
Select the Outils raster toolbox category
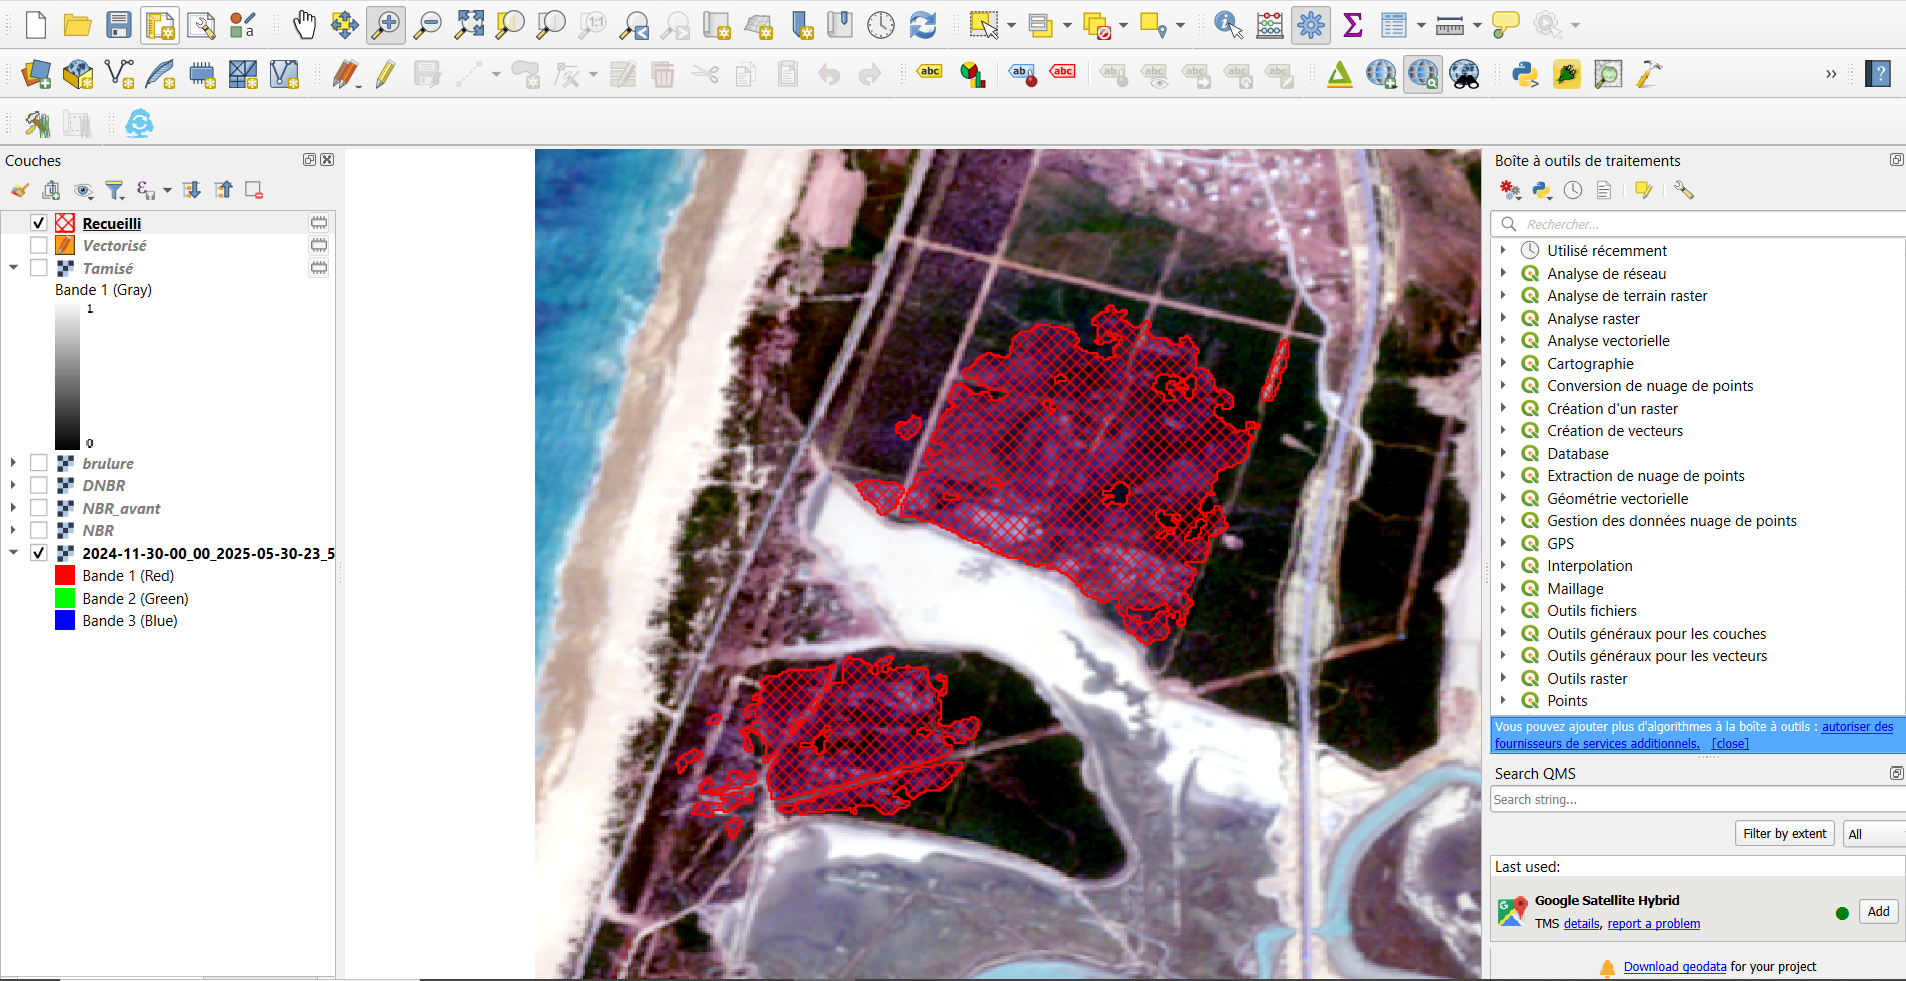1587,678
